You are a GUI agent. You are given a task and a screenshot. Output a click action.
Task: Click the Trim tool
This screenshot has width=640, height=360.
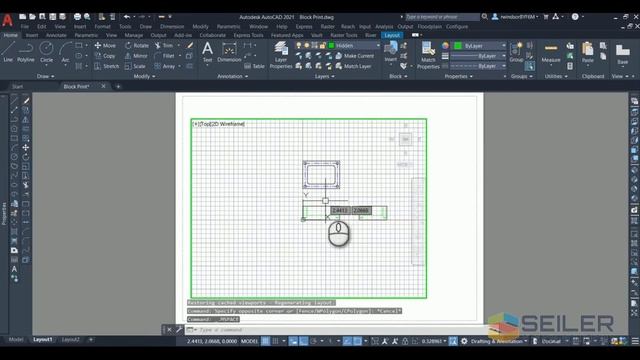point(164,46)
